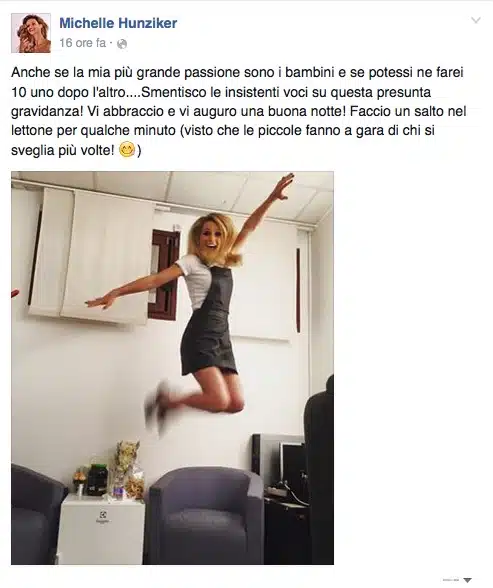Click the woman's raised hand in the photo
The height and width of the screenshot is (588, 493).
click(x=283, y=186)
